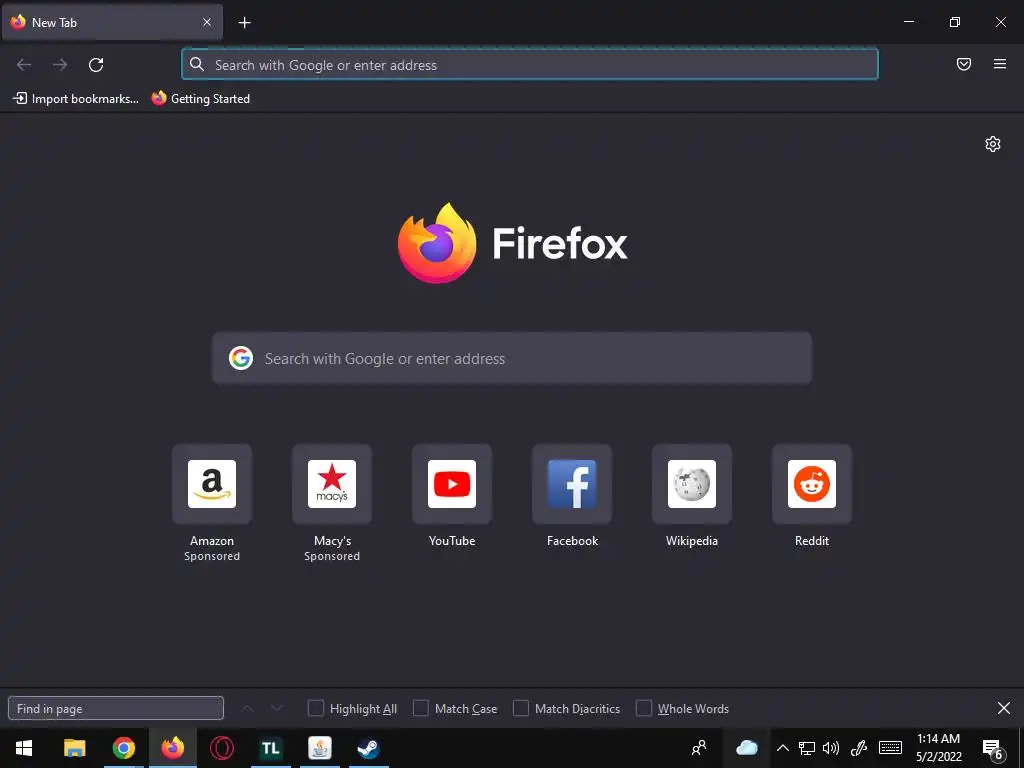The height and width of the screenshot is (768, 1024).
Task: Enable Highlight All checkbox
Action: pos(315,709)
